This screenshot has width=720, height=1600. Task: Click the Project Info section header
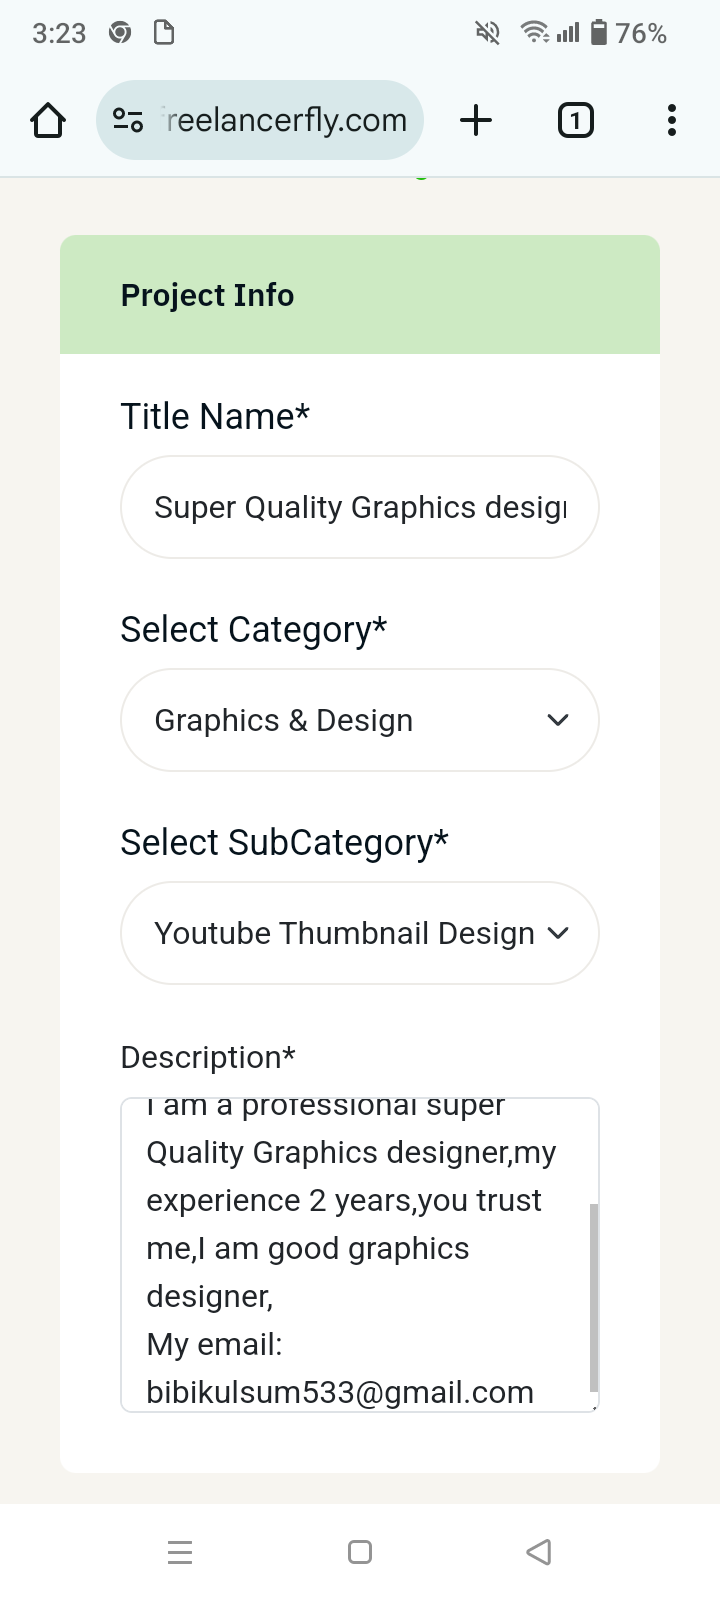[360, 295]
